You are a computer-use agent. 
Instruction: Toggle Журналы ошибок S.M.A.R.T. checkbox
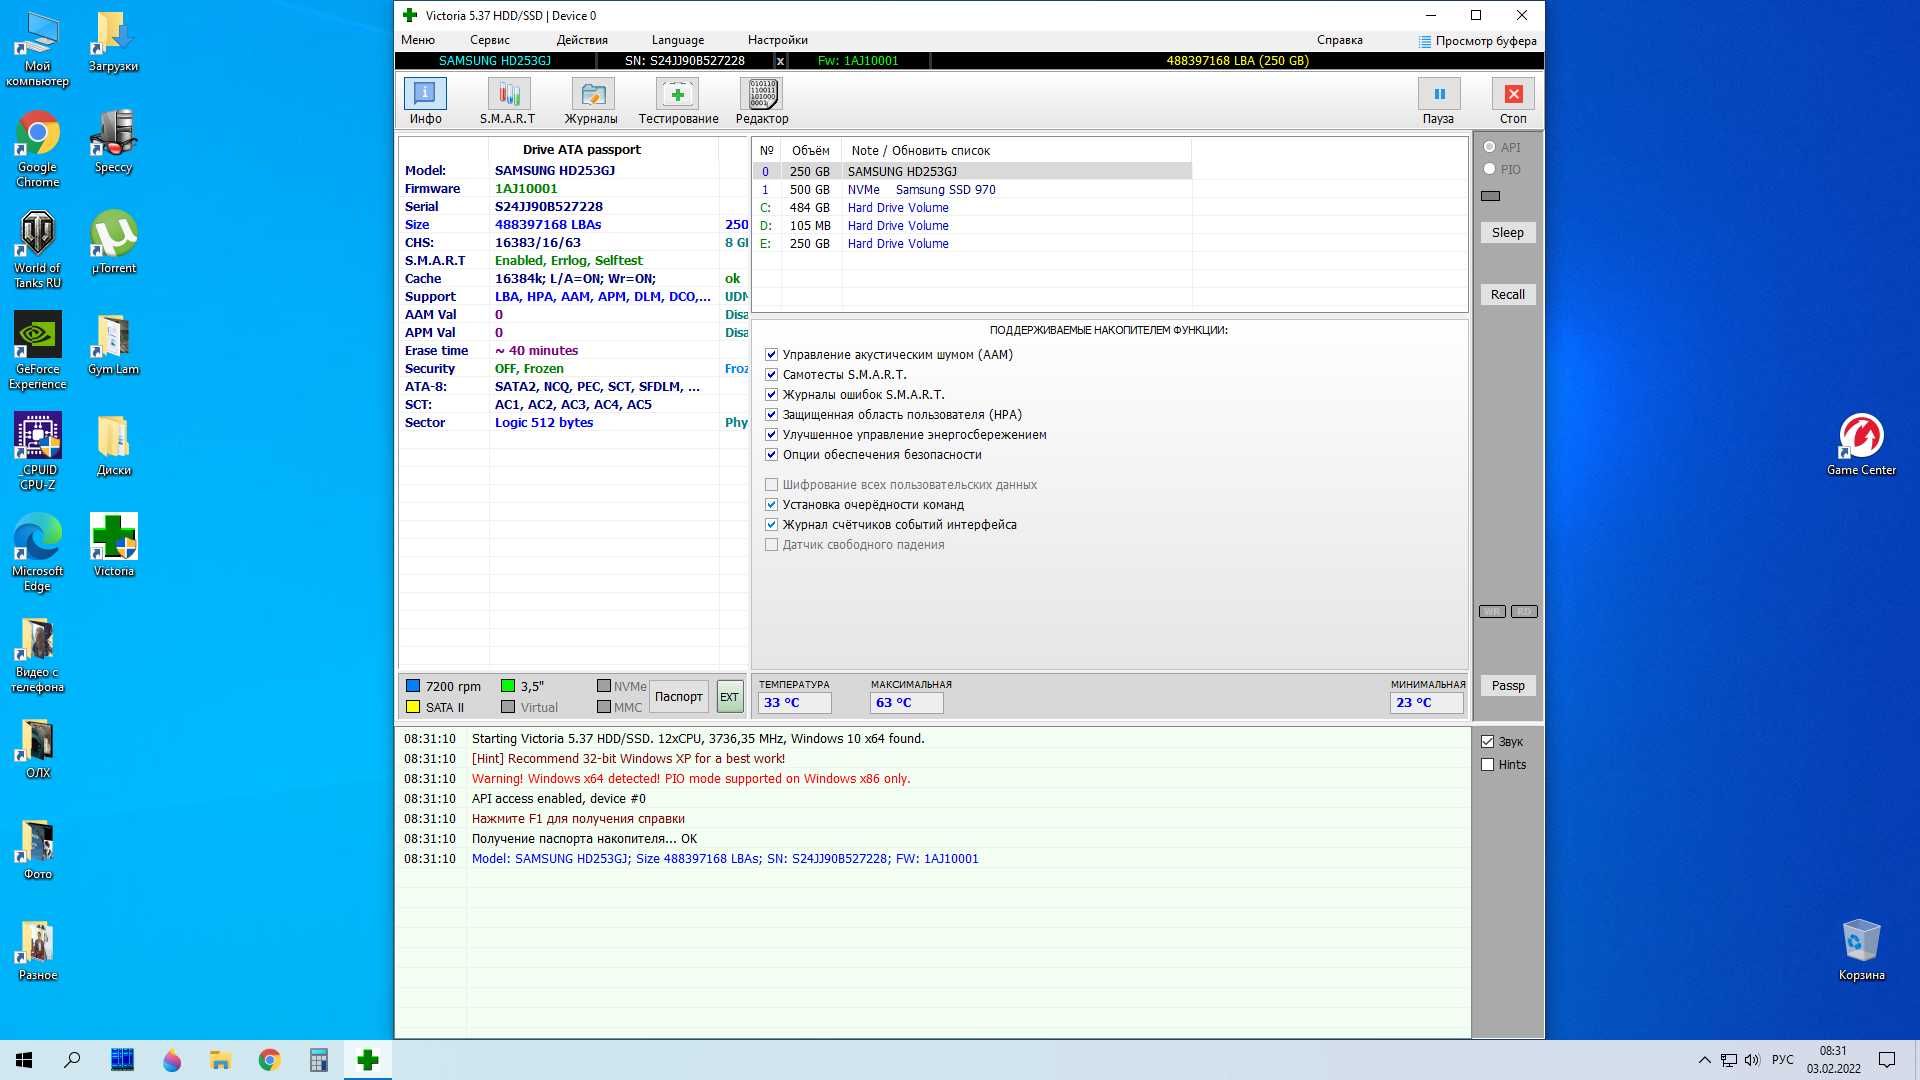click(x=771, y=395)
